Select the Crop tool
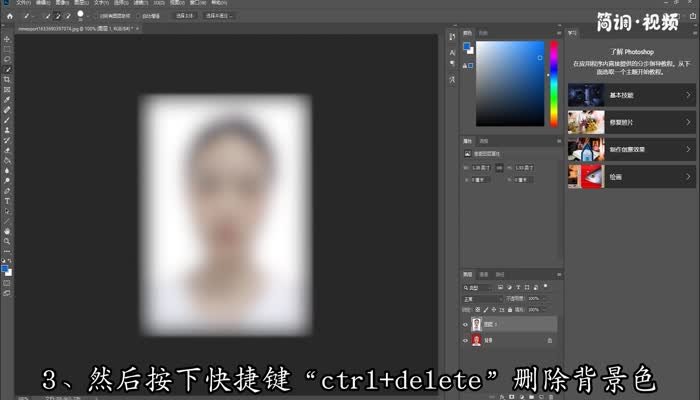The height and width of the screenshot is (400, 700). click(x=7, y=79)
